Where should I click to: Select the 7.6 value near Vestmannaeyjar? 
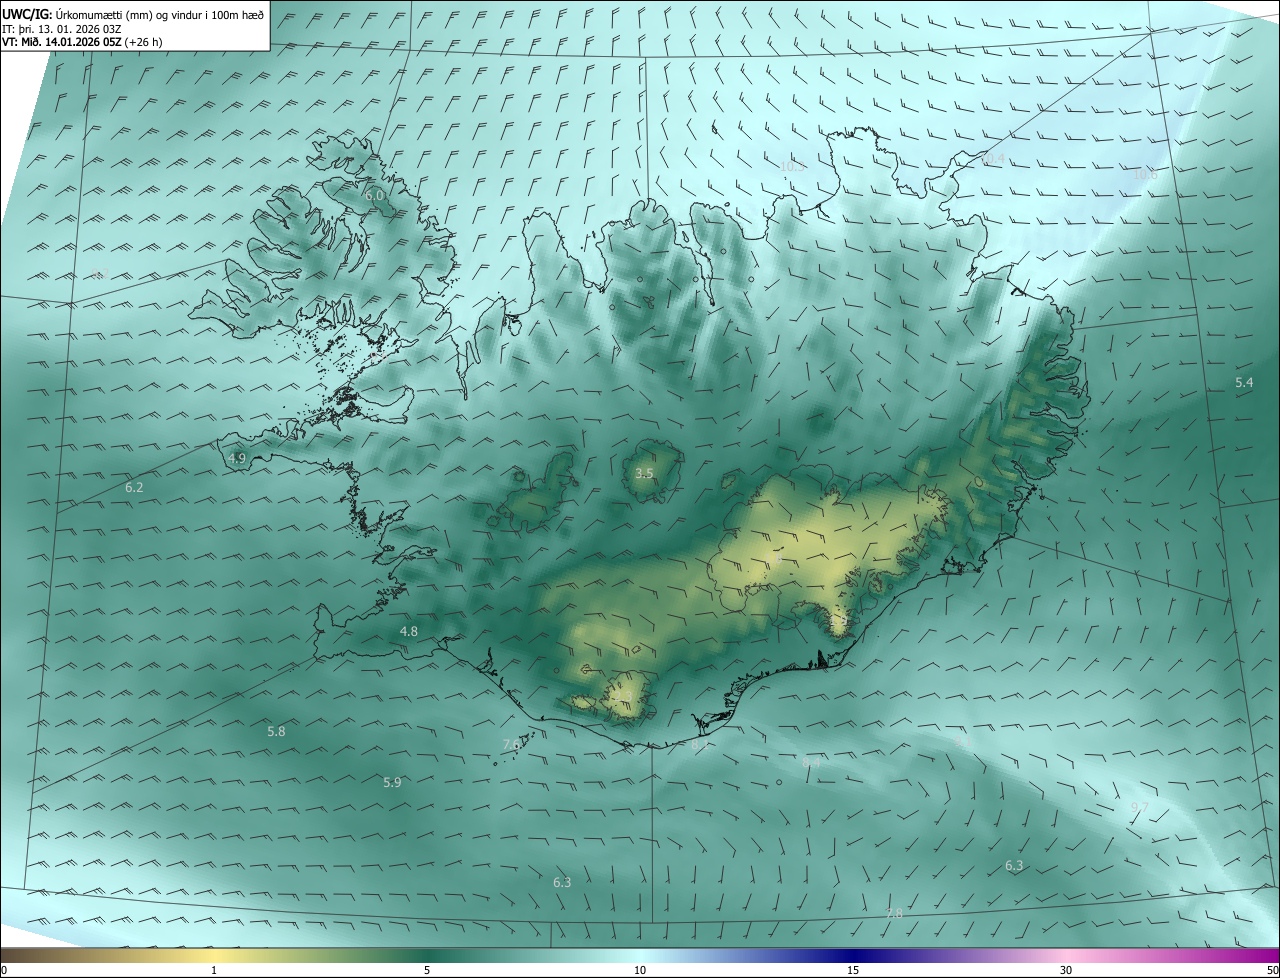point(511,744)
